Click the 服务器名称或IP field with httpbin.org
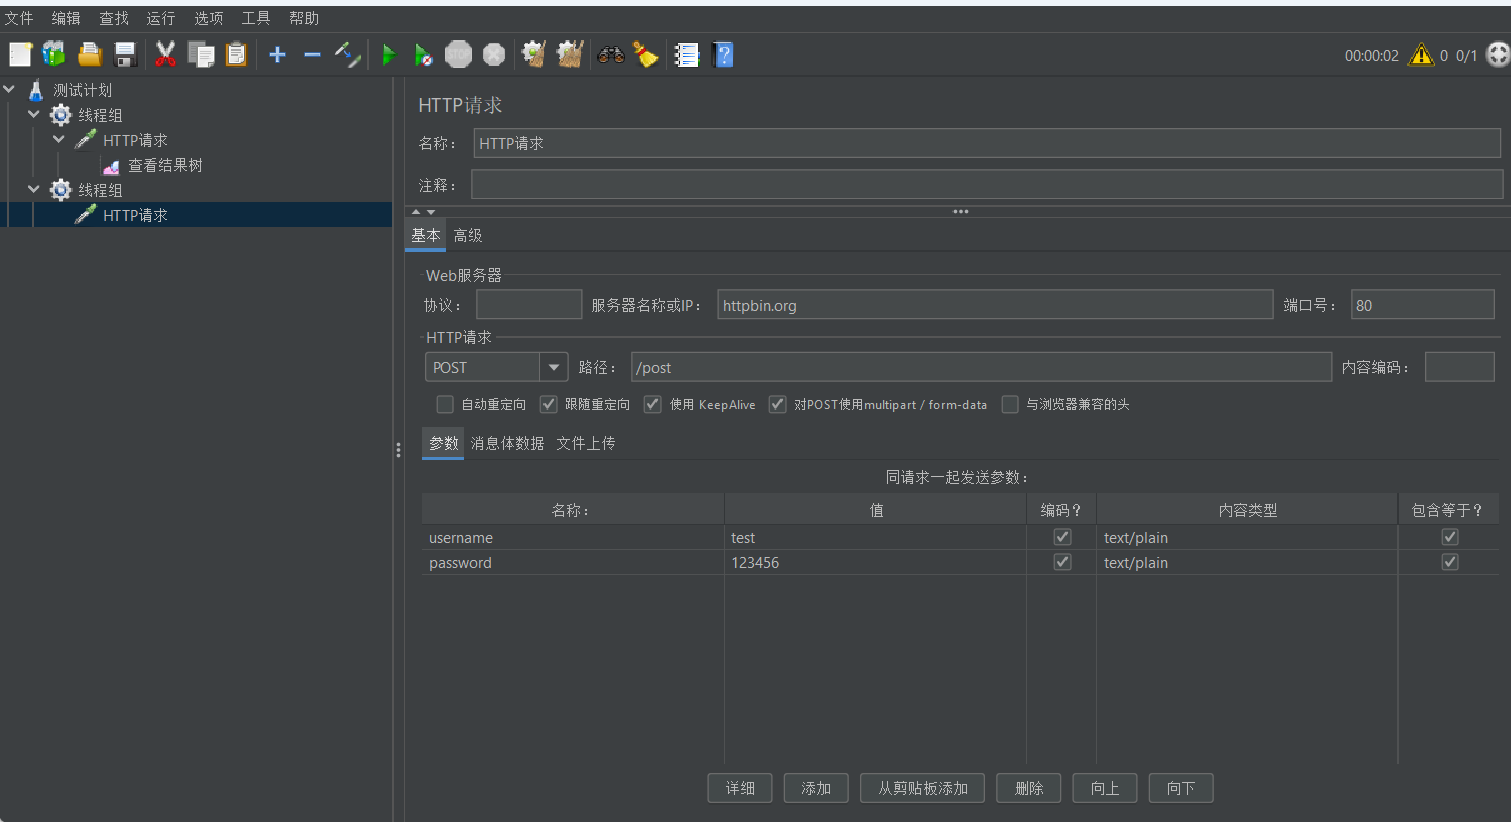1511x822 pixels. coord(995,305)
